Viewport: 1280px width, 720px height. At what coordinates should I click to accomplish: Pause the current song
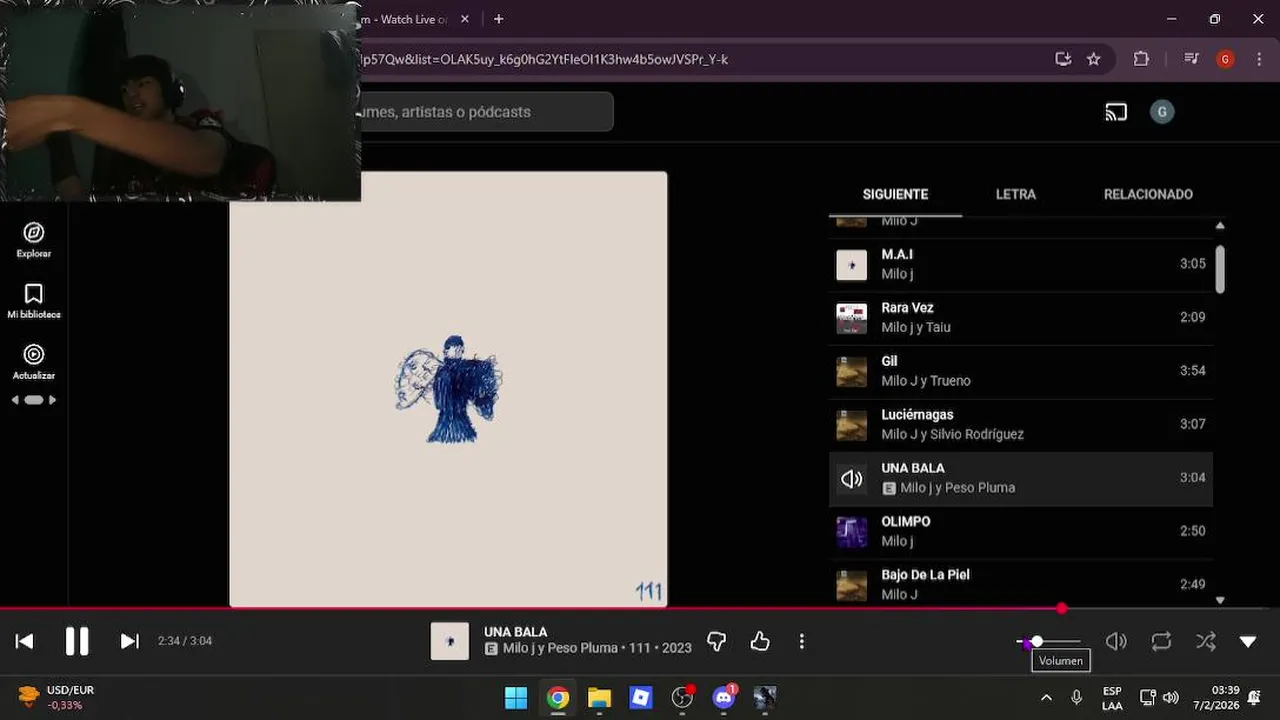pos(77,641)
